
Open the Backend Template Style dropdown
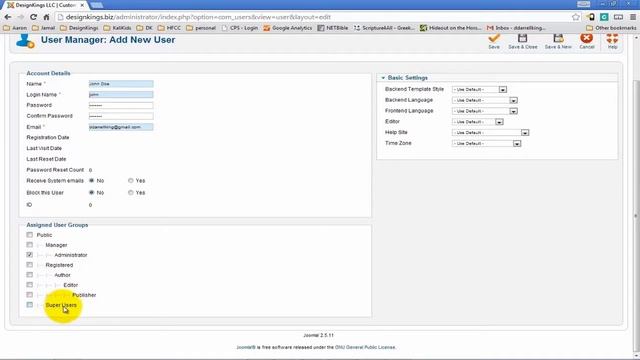tap(479, 89)
